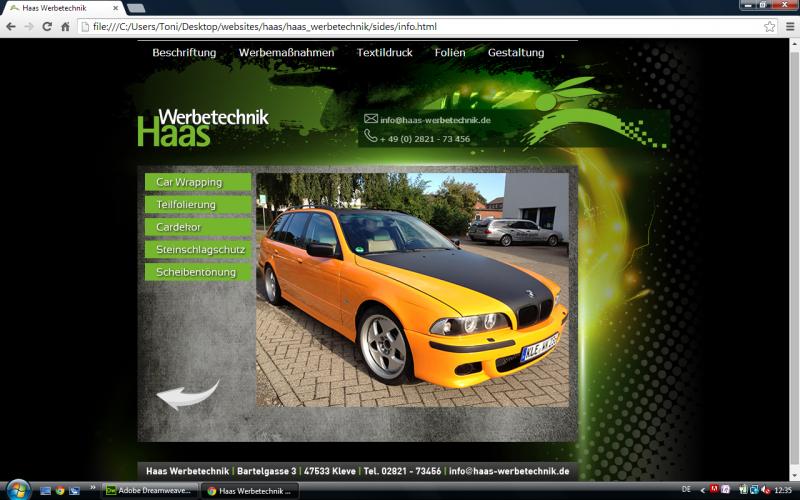Open the Scheibentönung sidebar button
The height and width of the screenshot is (500, 800).
(197, 272)
